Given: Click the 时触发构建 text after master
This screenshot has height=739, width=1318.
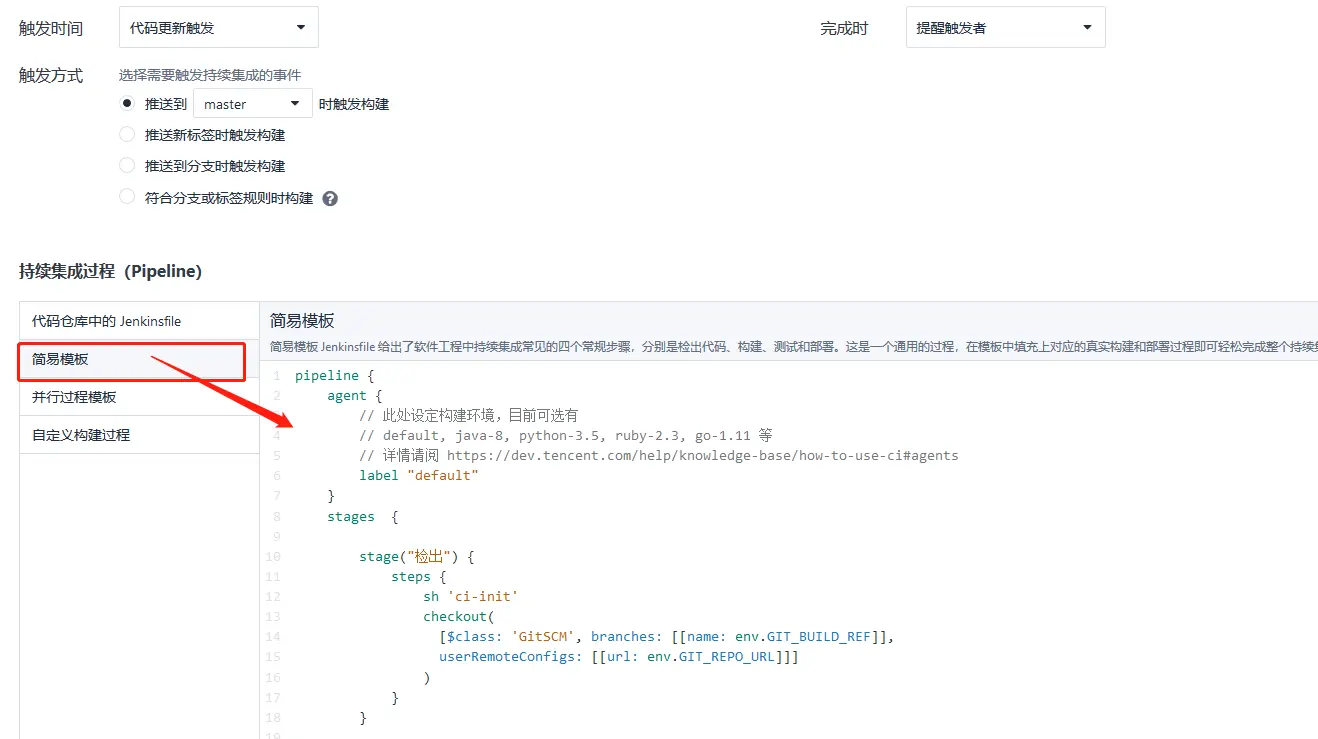Looking at the screenshot, I should coord(354,104).
